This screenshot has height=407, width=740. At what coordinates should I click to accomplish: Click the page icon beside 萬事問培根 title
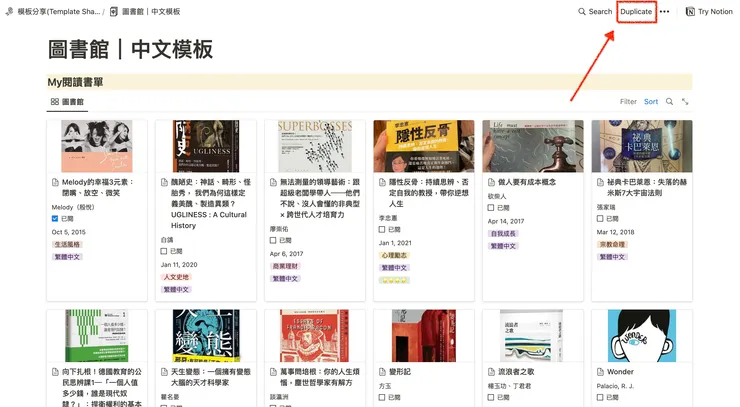tap(273, 372)
